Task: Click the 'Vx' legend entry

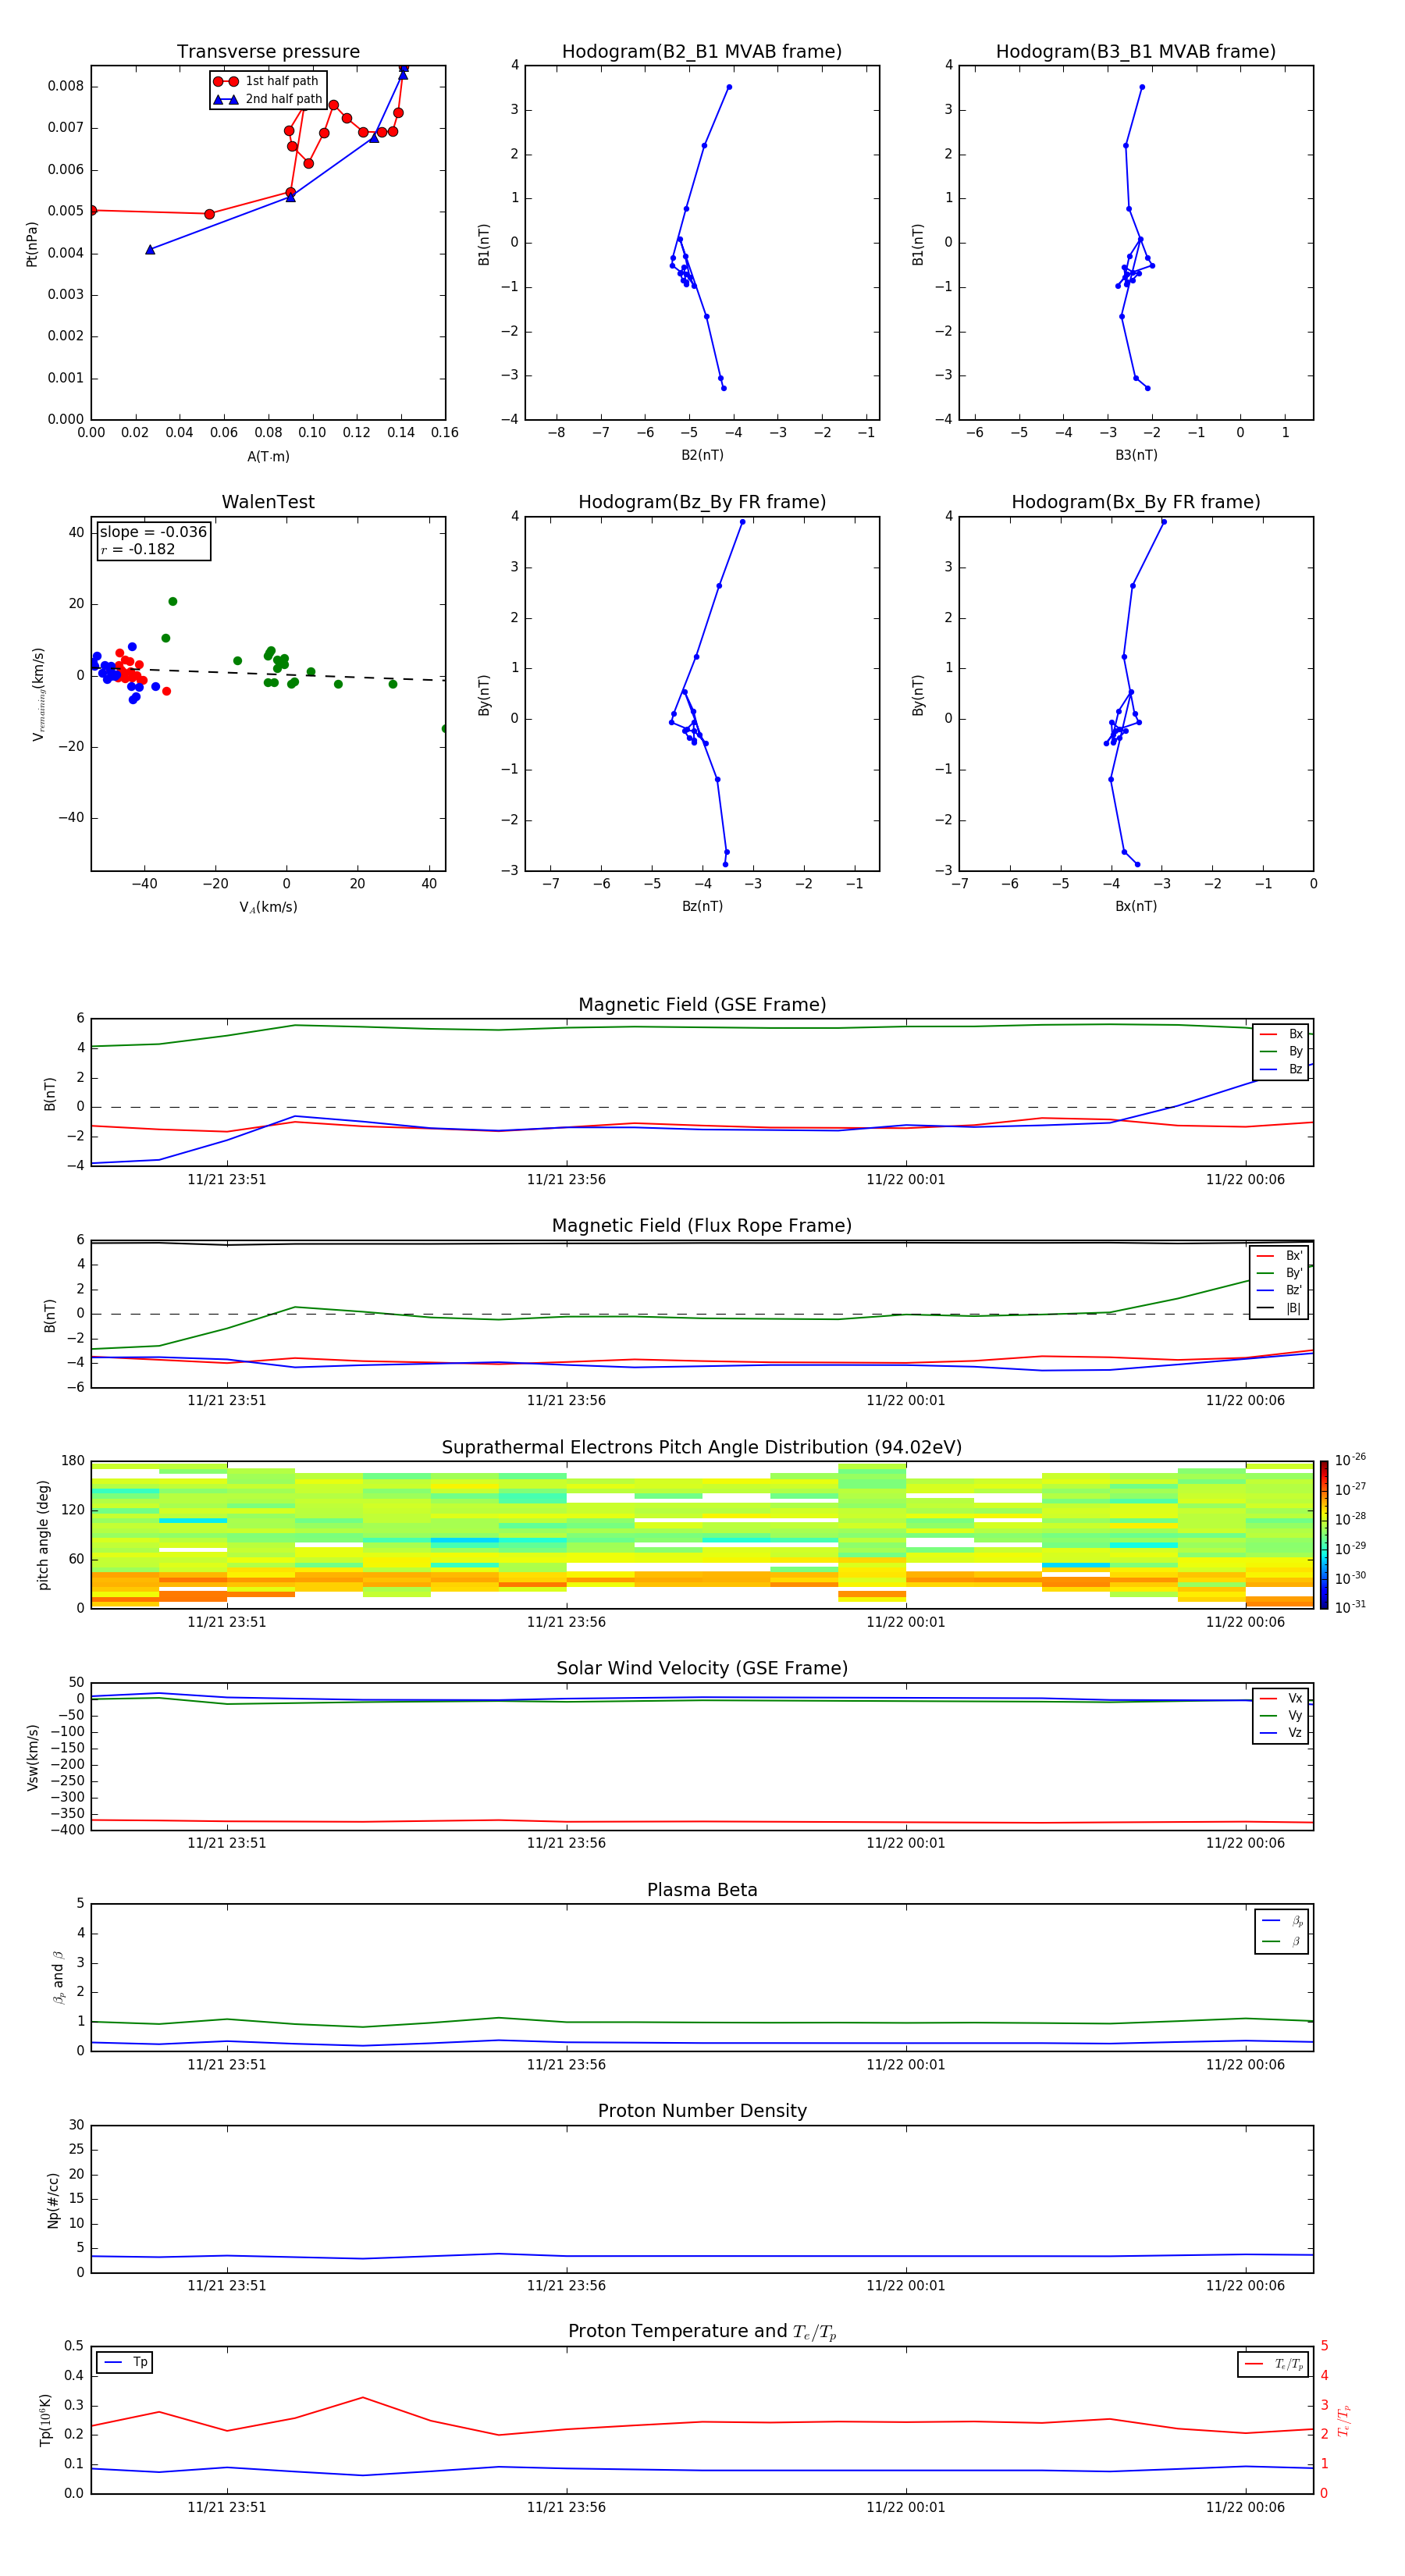Action: [x=1281, y=1698]
